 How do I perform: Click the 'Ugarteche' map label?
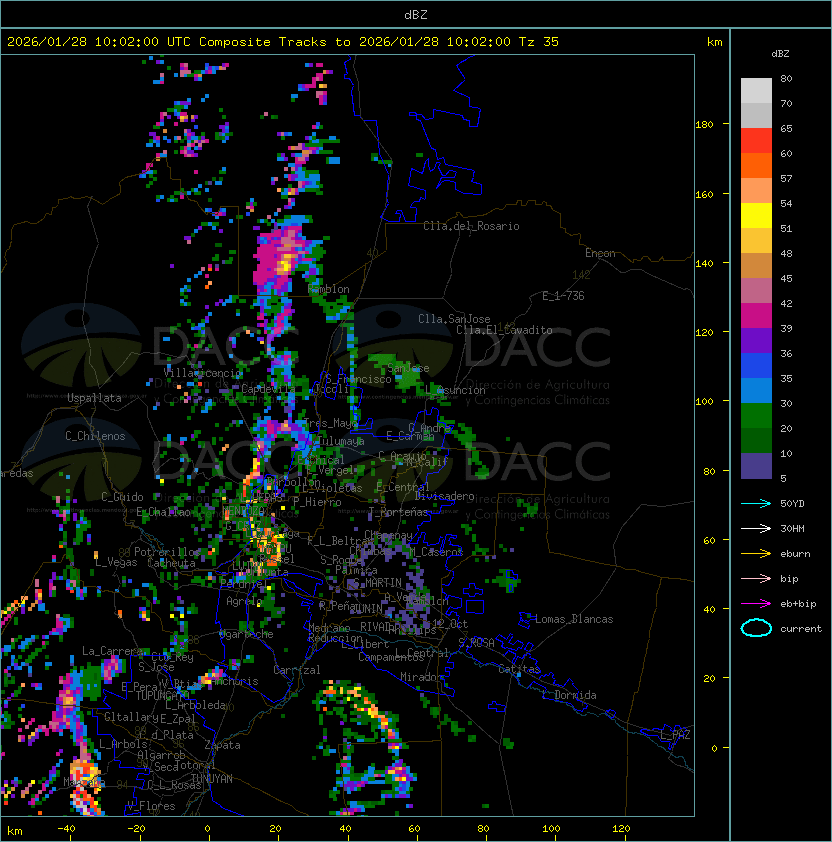pyautogui.click(x=247, y=634)
